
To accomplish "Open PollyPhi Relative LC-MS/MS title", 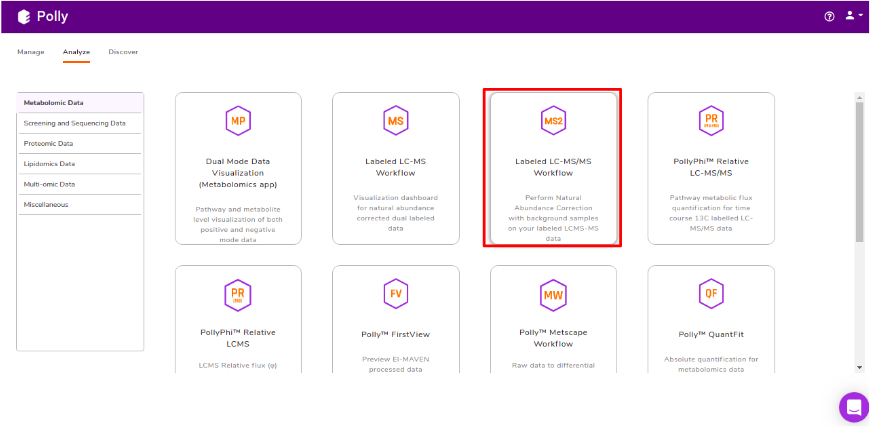I will coord(711,167).
